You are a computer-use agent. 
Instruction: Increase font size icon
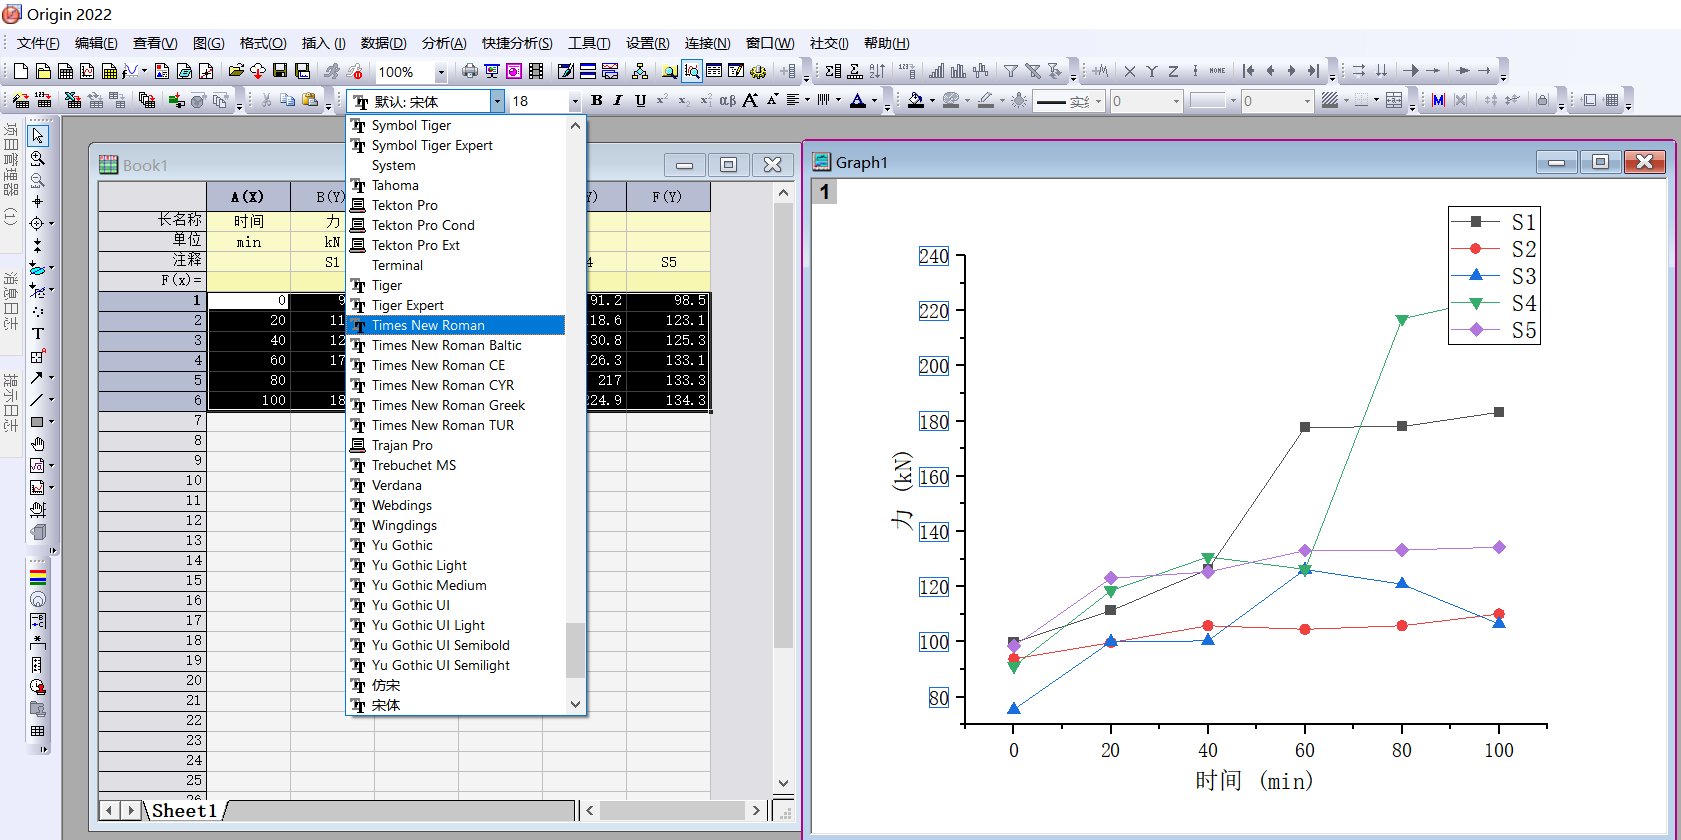pos(750,100)
